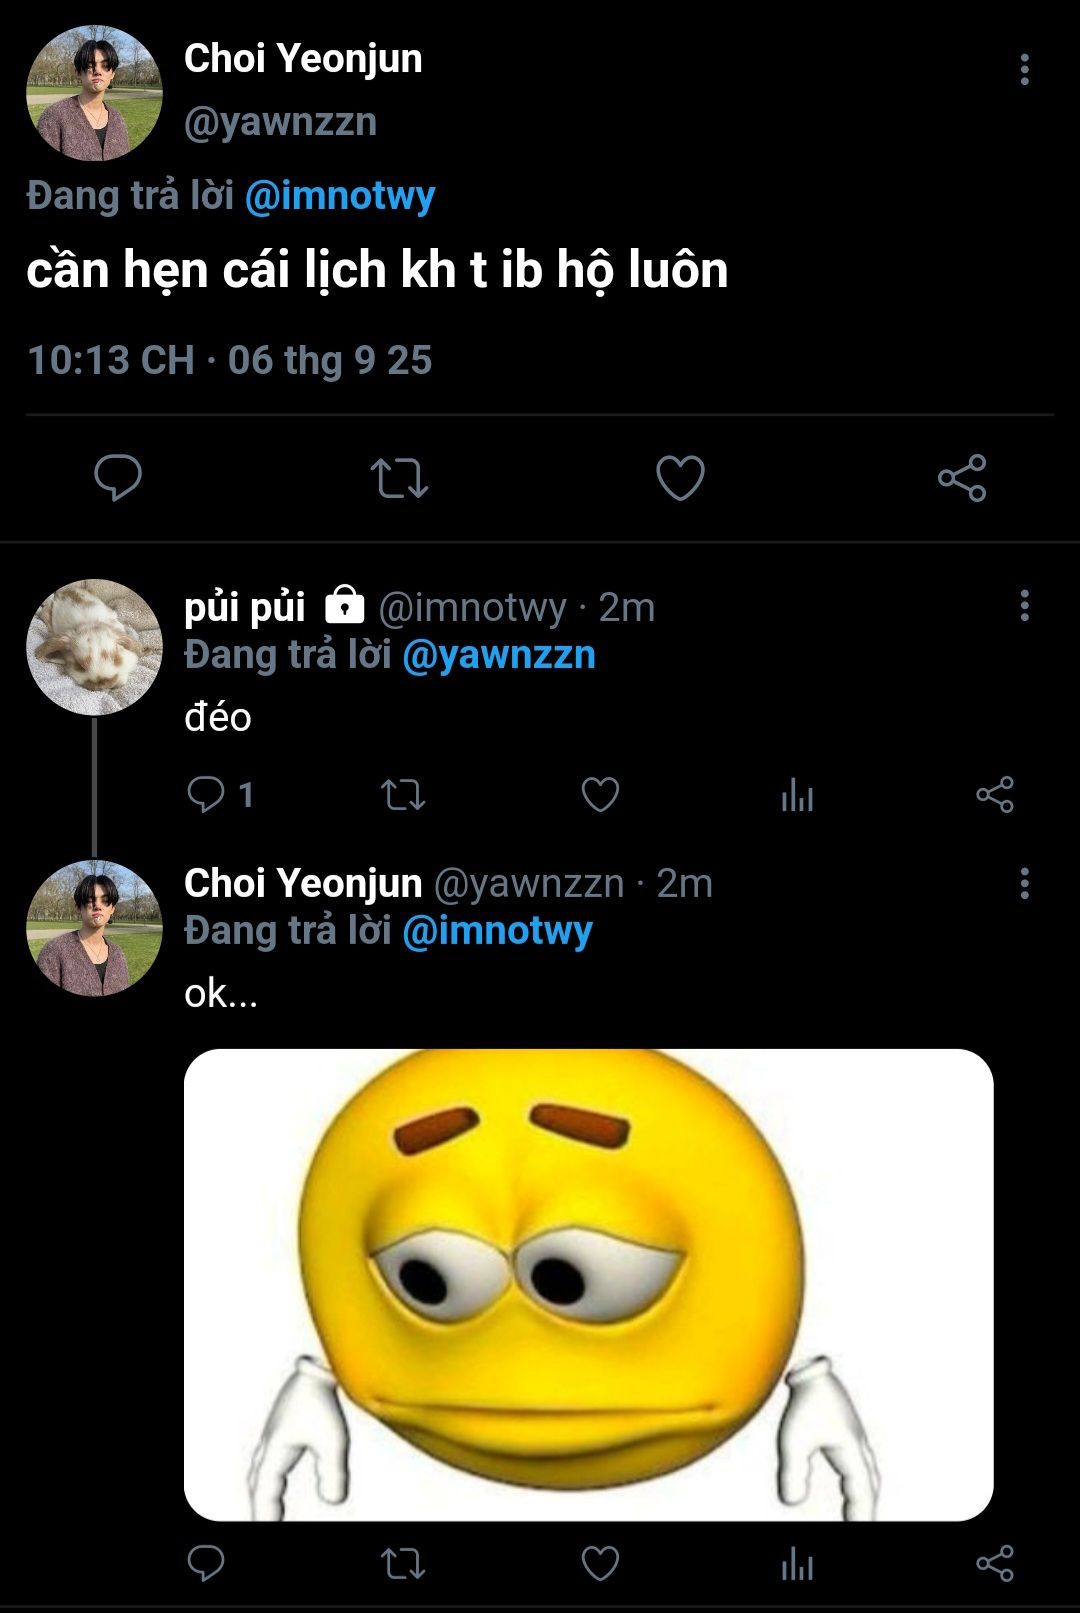Open more options for the main tweet
Image resolution: width=1080 pixels, height=1613 pixels.
1024,70
